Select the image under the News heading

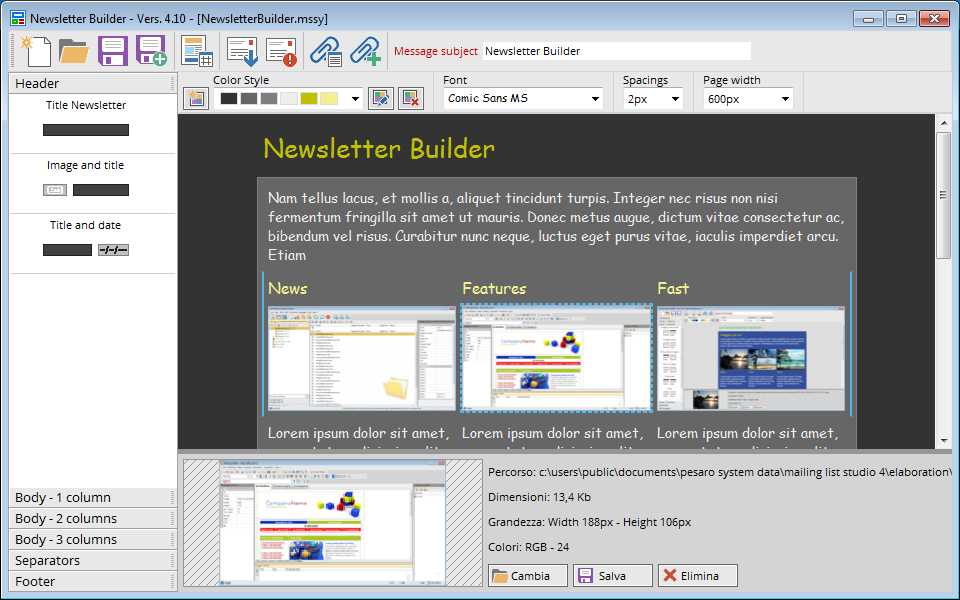point(362,358)
